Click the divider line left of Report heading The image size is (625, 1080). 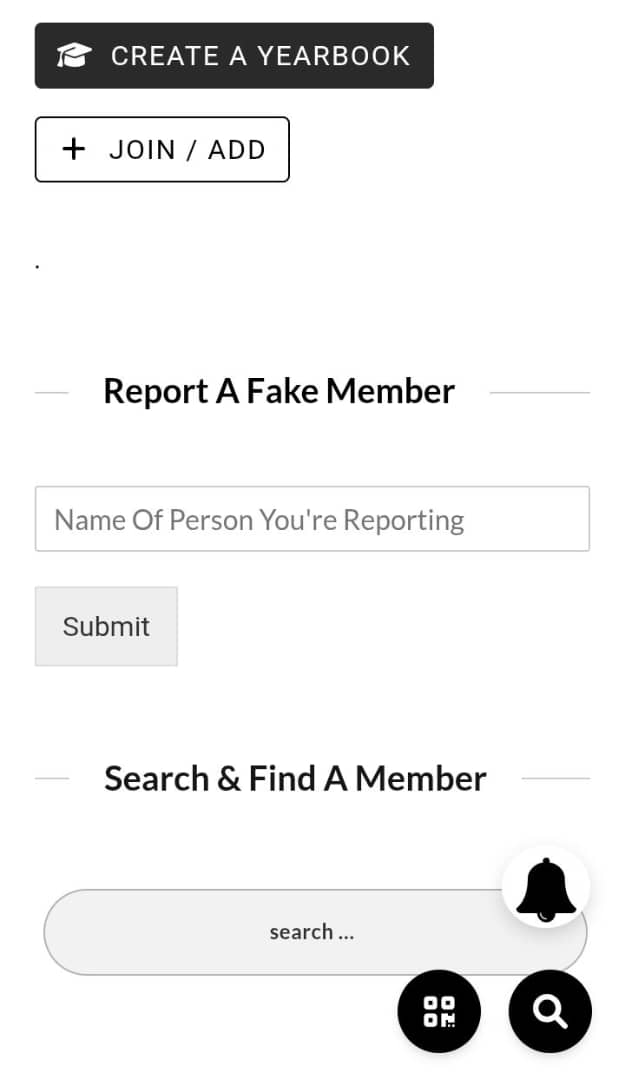(x=51, y=393)
